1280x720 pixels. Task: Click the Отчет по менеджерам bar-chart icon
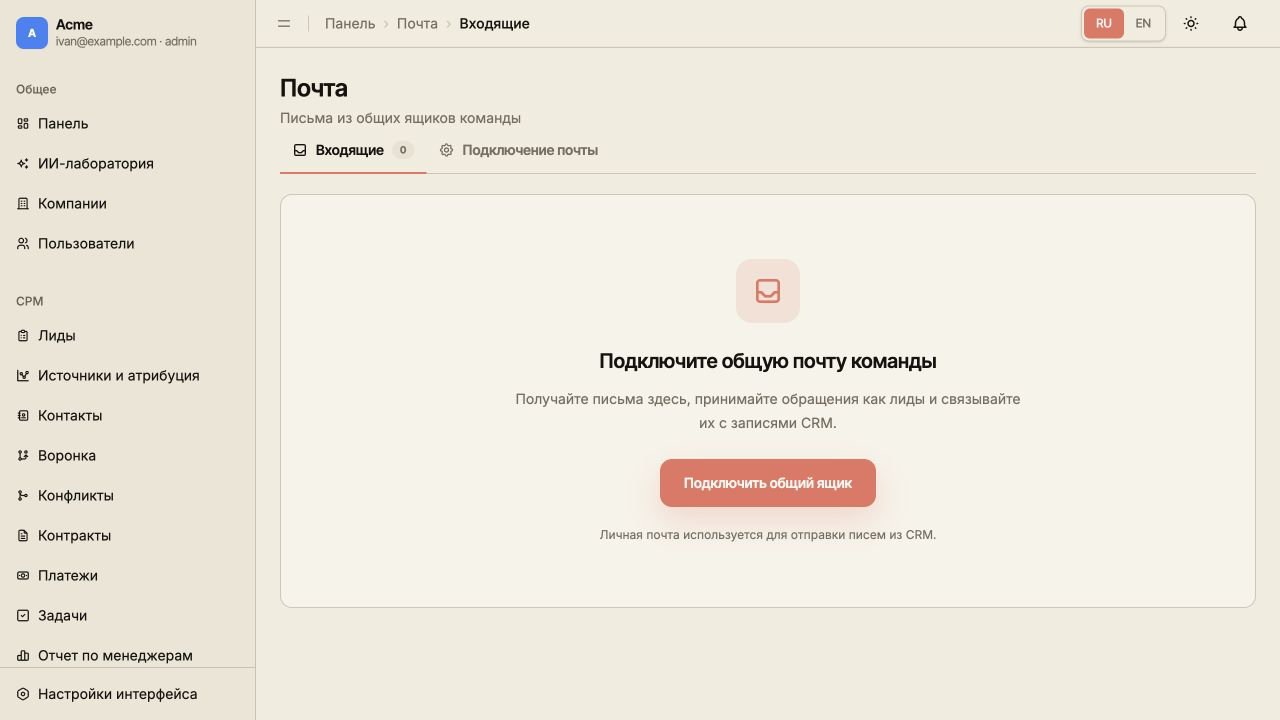pos(23,656)
